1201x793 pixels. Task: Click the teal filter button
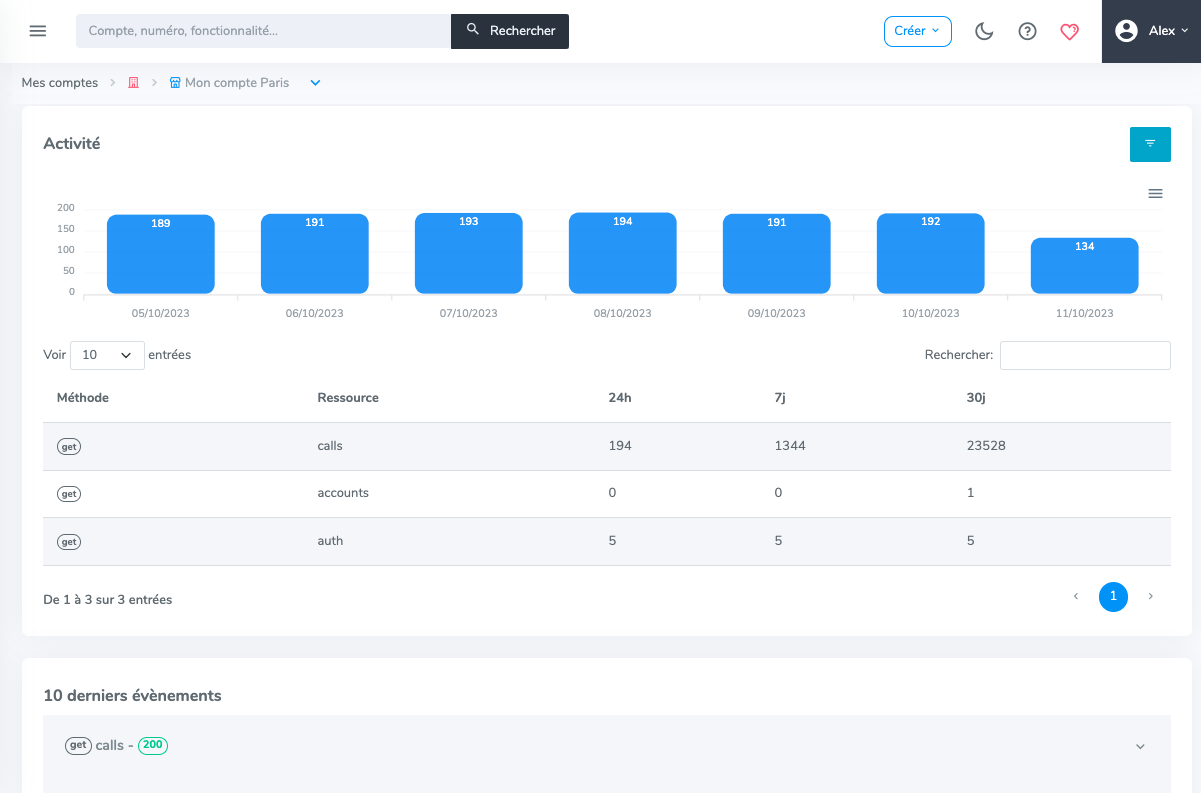pos(1150,144)
